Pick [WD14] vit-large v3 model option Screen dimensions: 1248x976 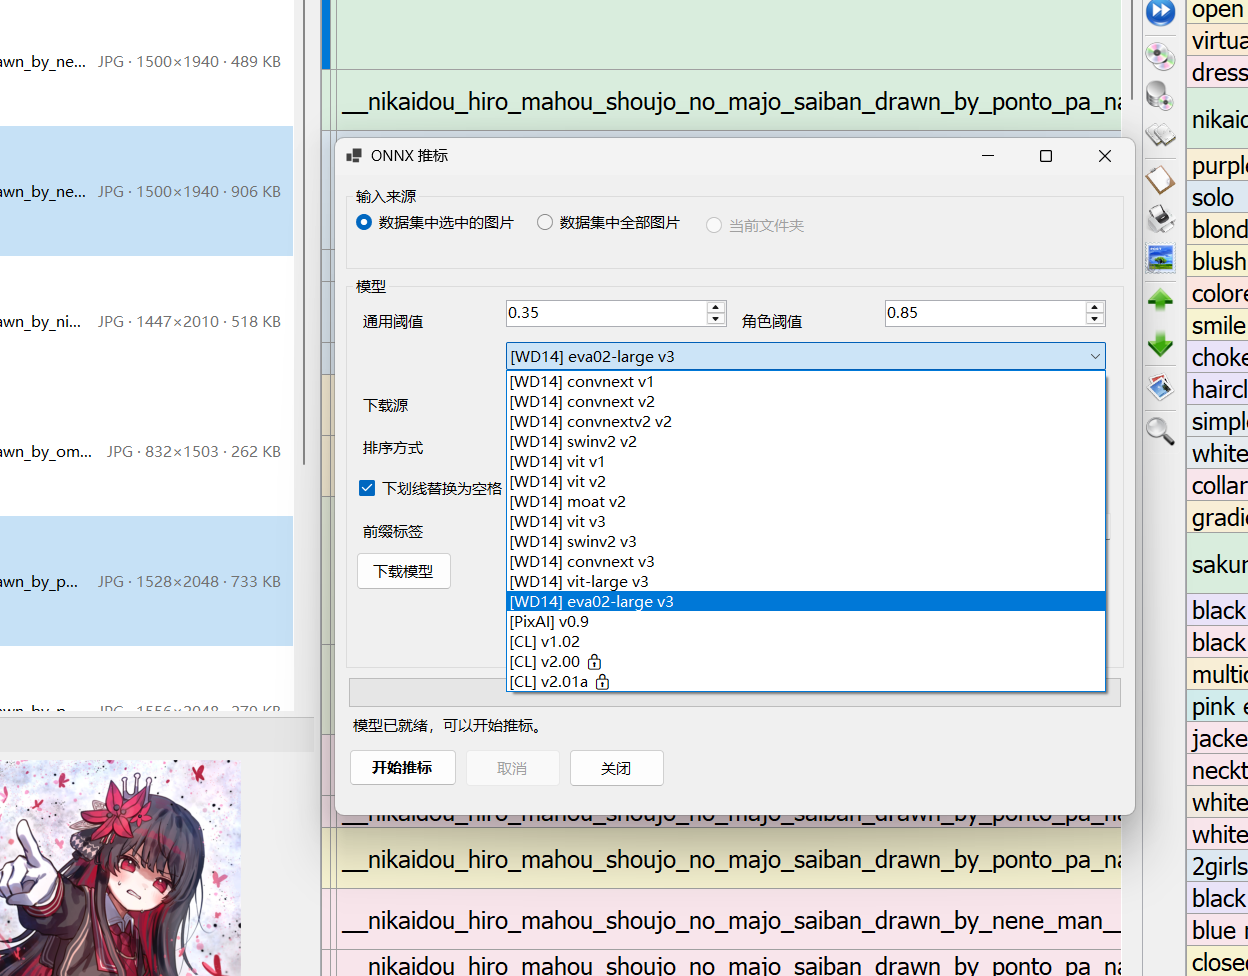click(806, 582)
